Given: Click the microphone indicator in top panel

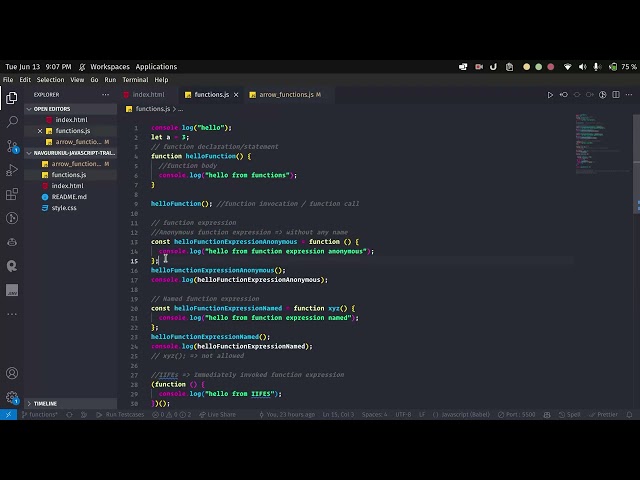Looking at the screenshot, I should [597, 67].
